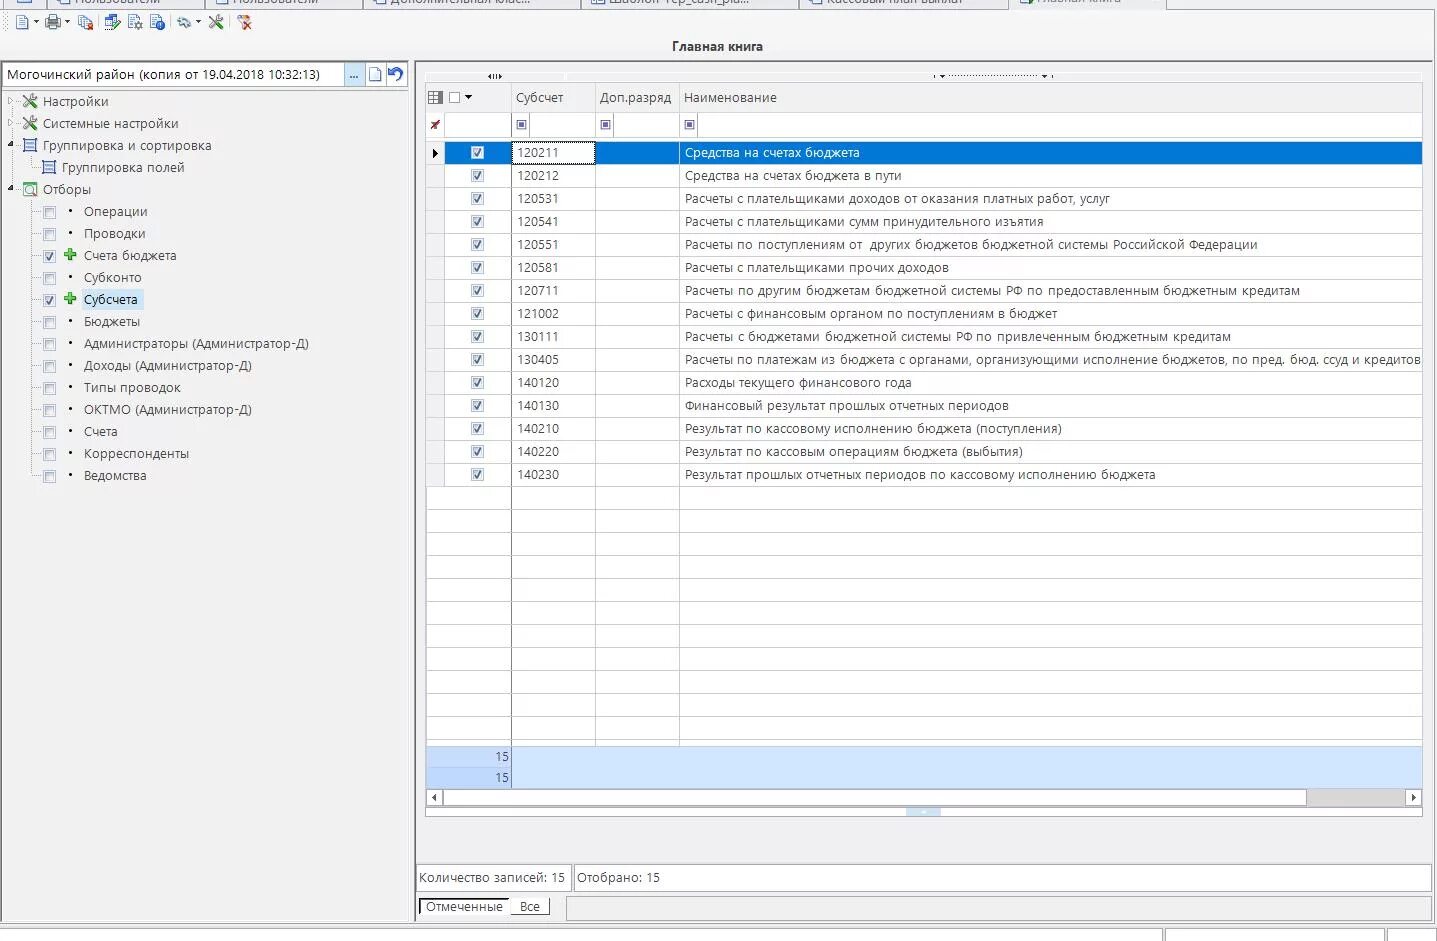Expand the Системные настройки tree node

coord(11,123)
